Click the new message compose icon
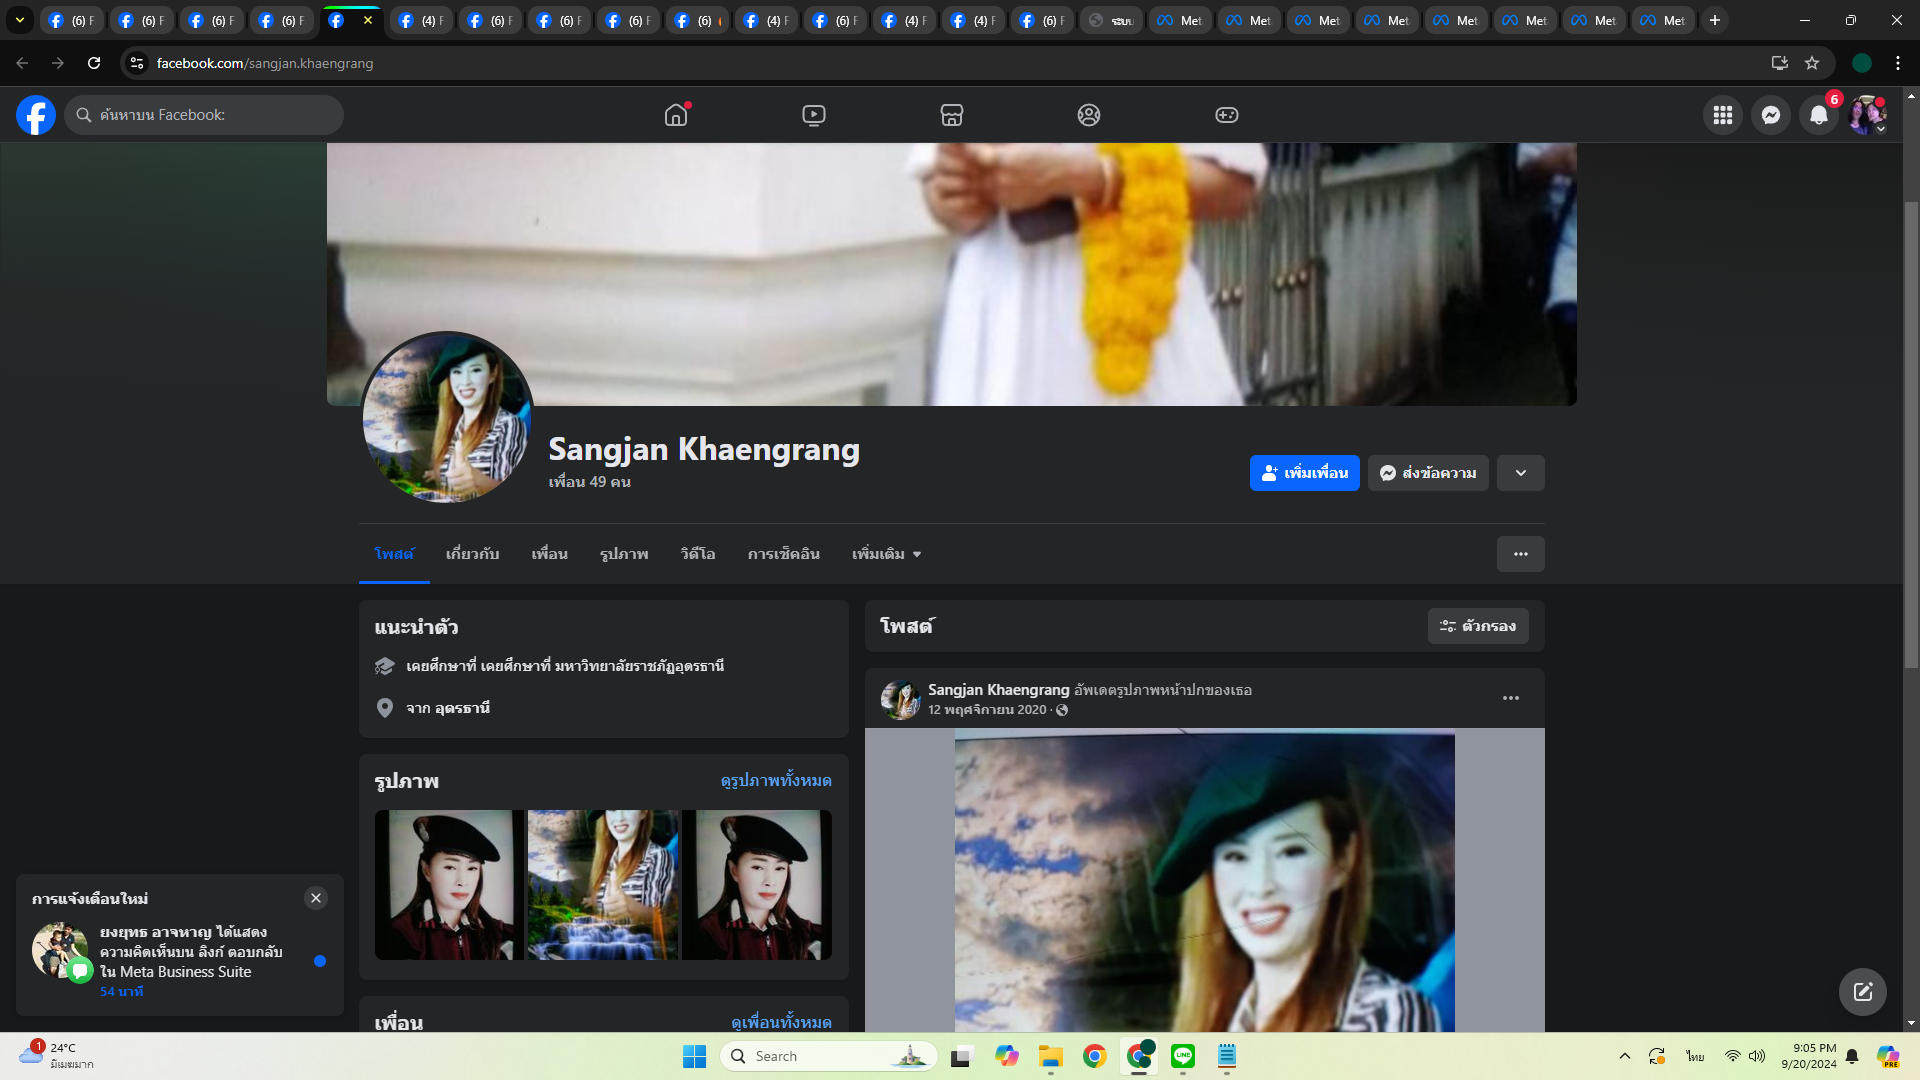Image resolution: width=1920 pixels, height=1080 pixels. [x=1862, y=992]
